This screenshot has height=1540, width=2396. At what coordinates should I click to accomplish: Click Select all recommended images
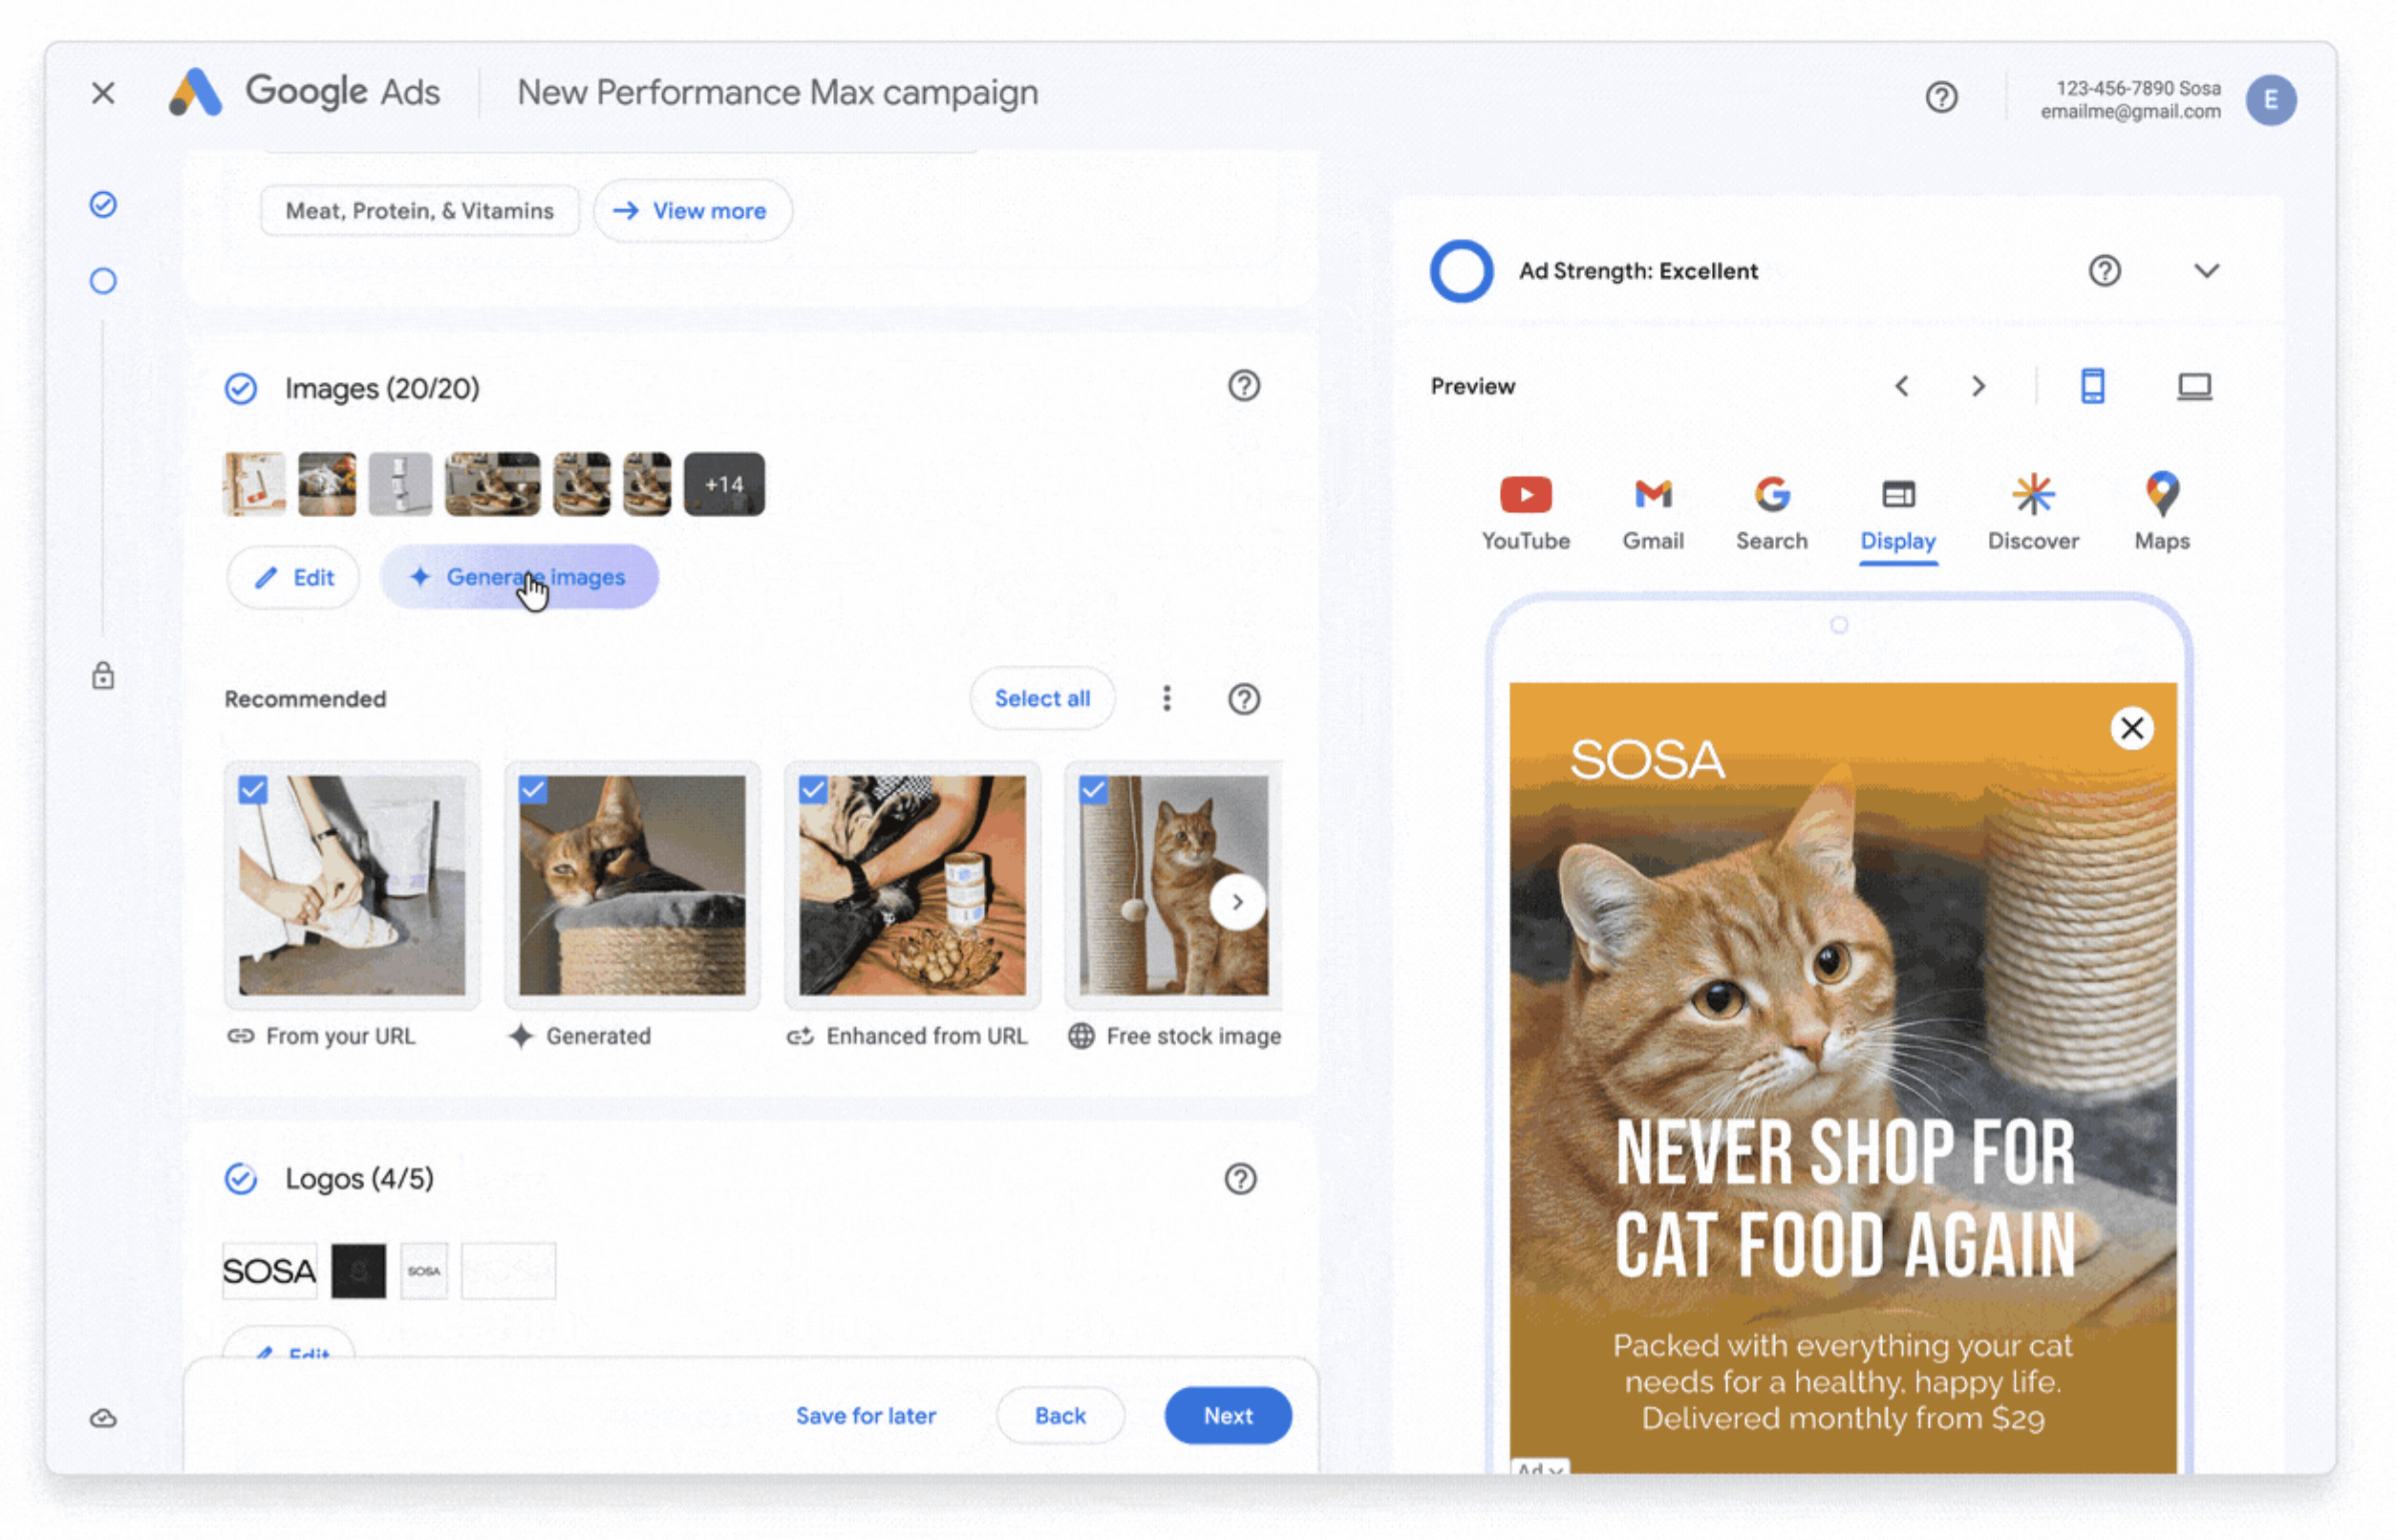[1041, 698]
